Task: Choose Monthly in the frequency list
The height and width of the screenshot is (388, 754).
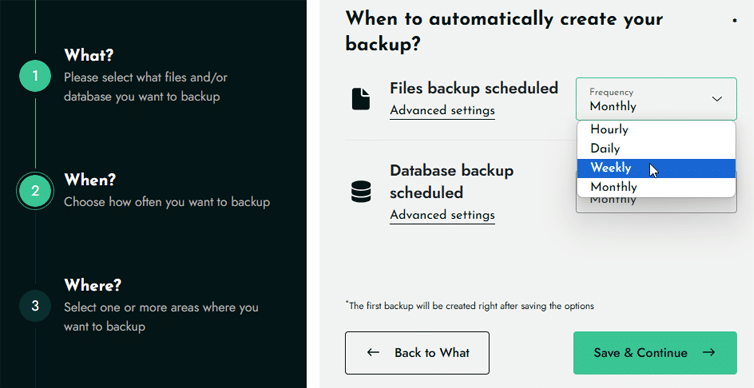Action: 656,187
